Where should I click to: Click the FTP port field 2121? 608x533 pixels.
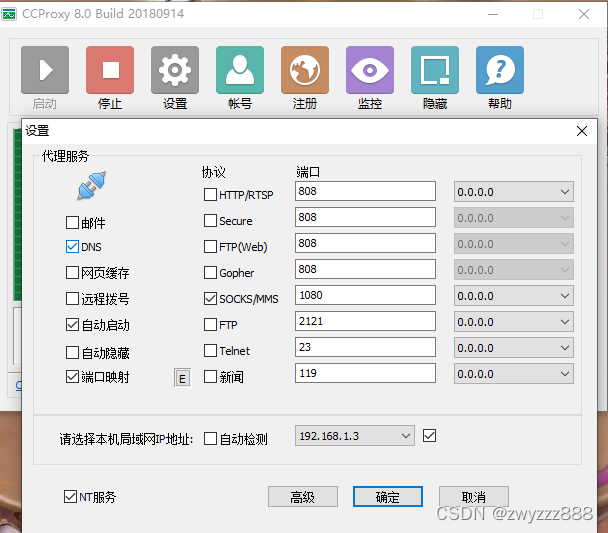click(x=365, y=321)
